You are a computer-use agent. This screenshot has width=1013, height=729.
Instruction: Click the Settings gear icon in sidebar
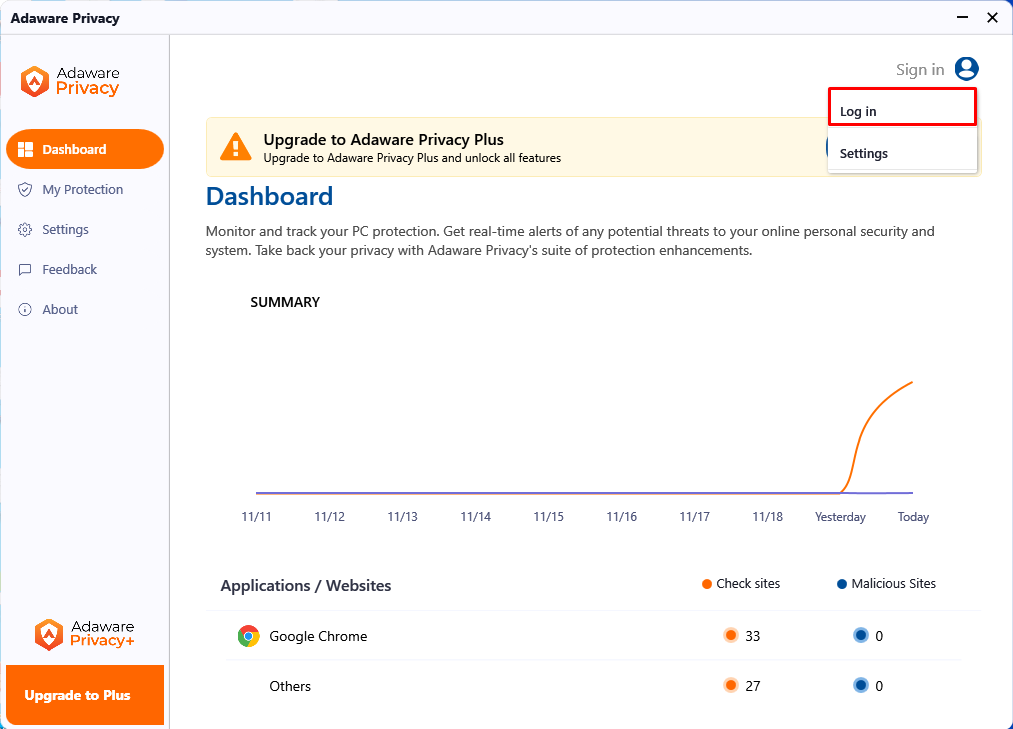coord(24,229)
